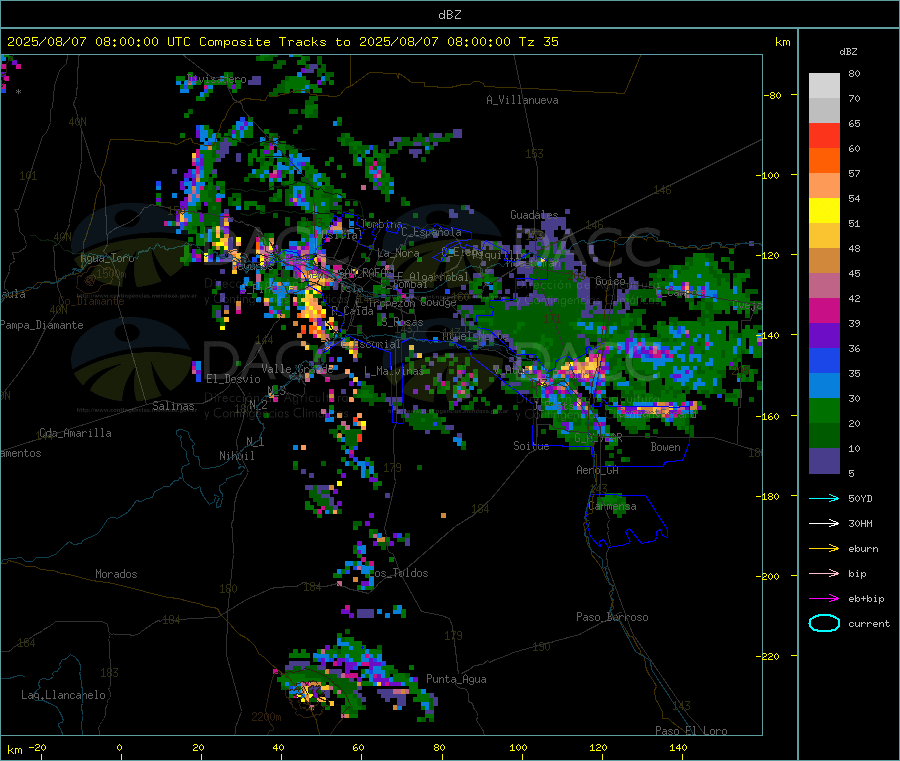The image size is (900, 761).
Task: Click the 'km' label at the bottom-left axis
Action: coord(14,750)
